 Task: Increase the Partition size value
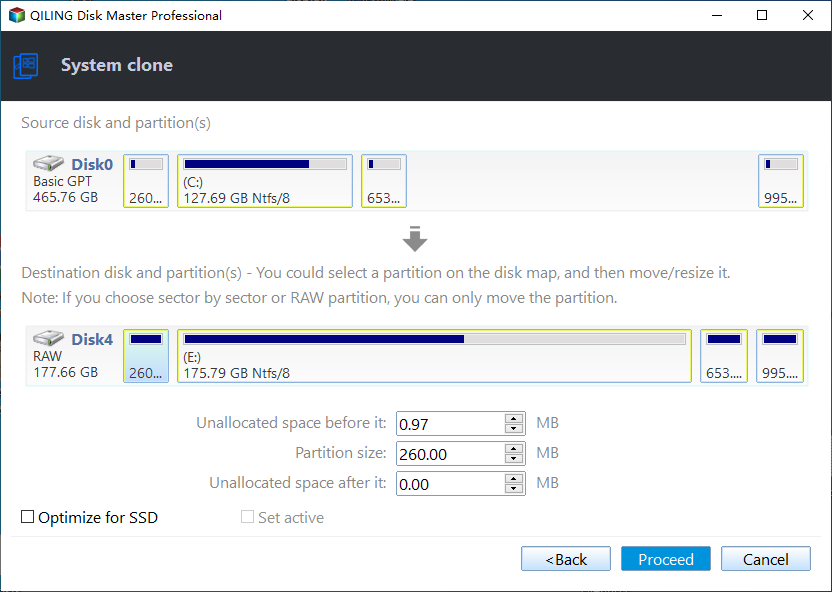(x=514, y=448)
